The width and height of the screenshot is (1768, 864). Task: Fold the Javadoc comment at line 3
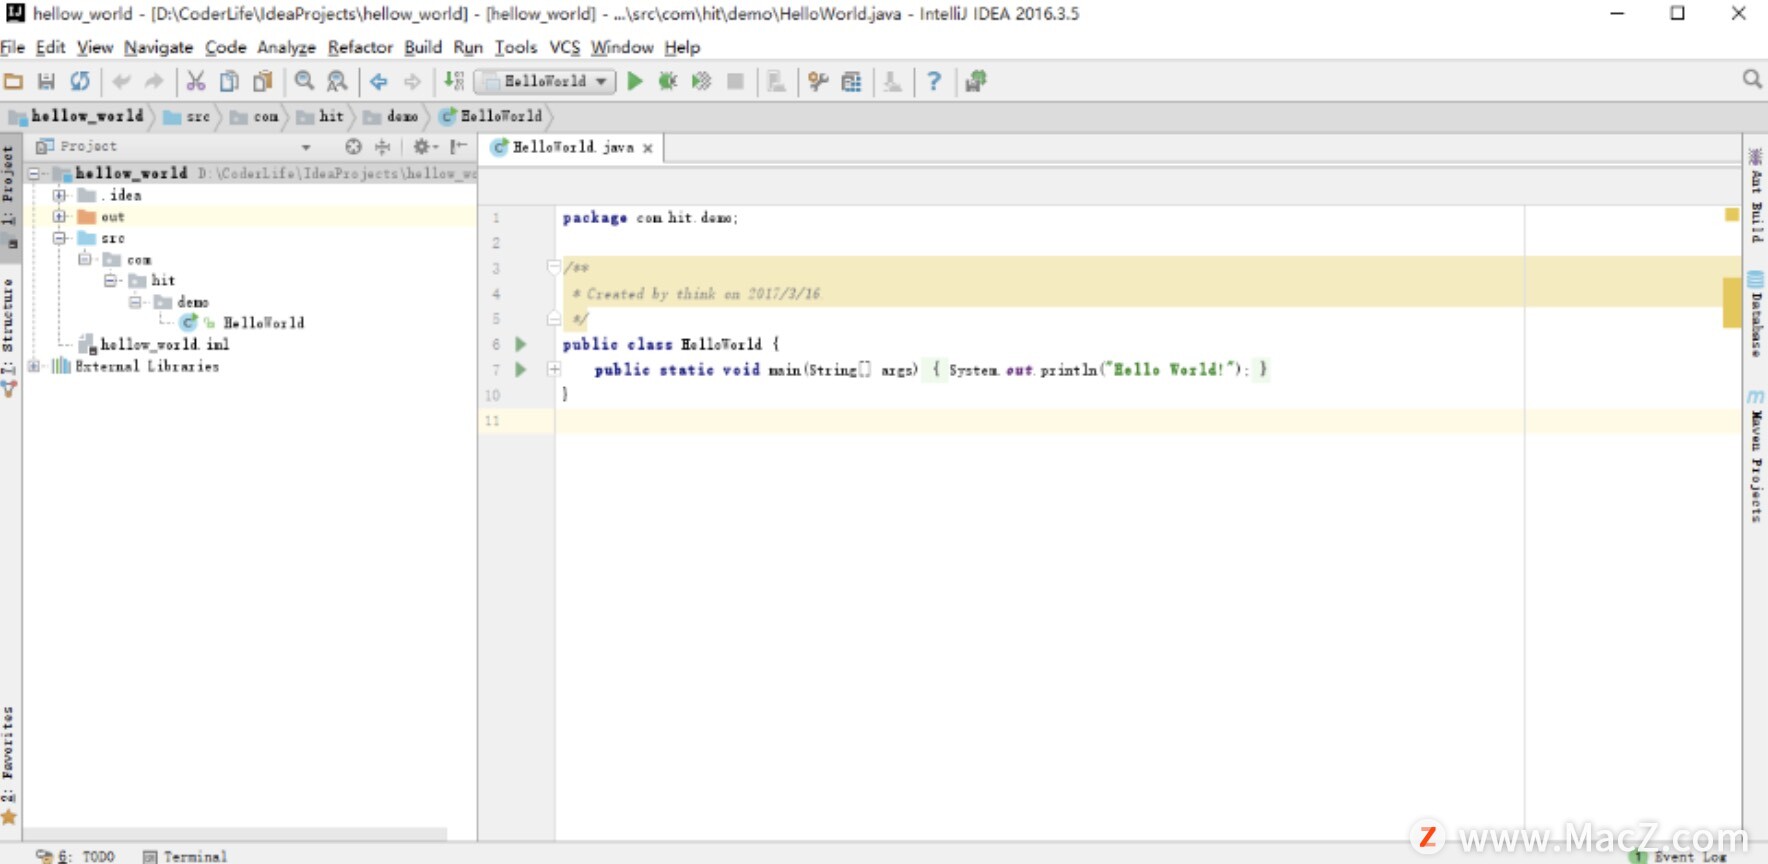tap(553, 267)
